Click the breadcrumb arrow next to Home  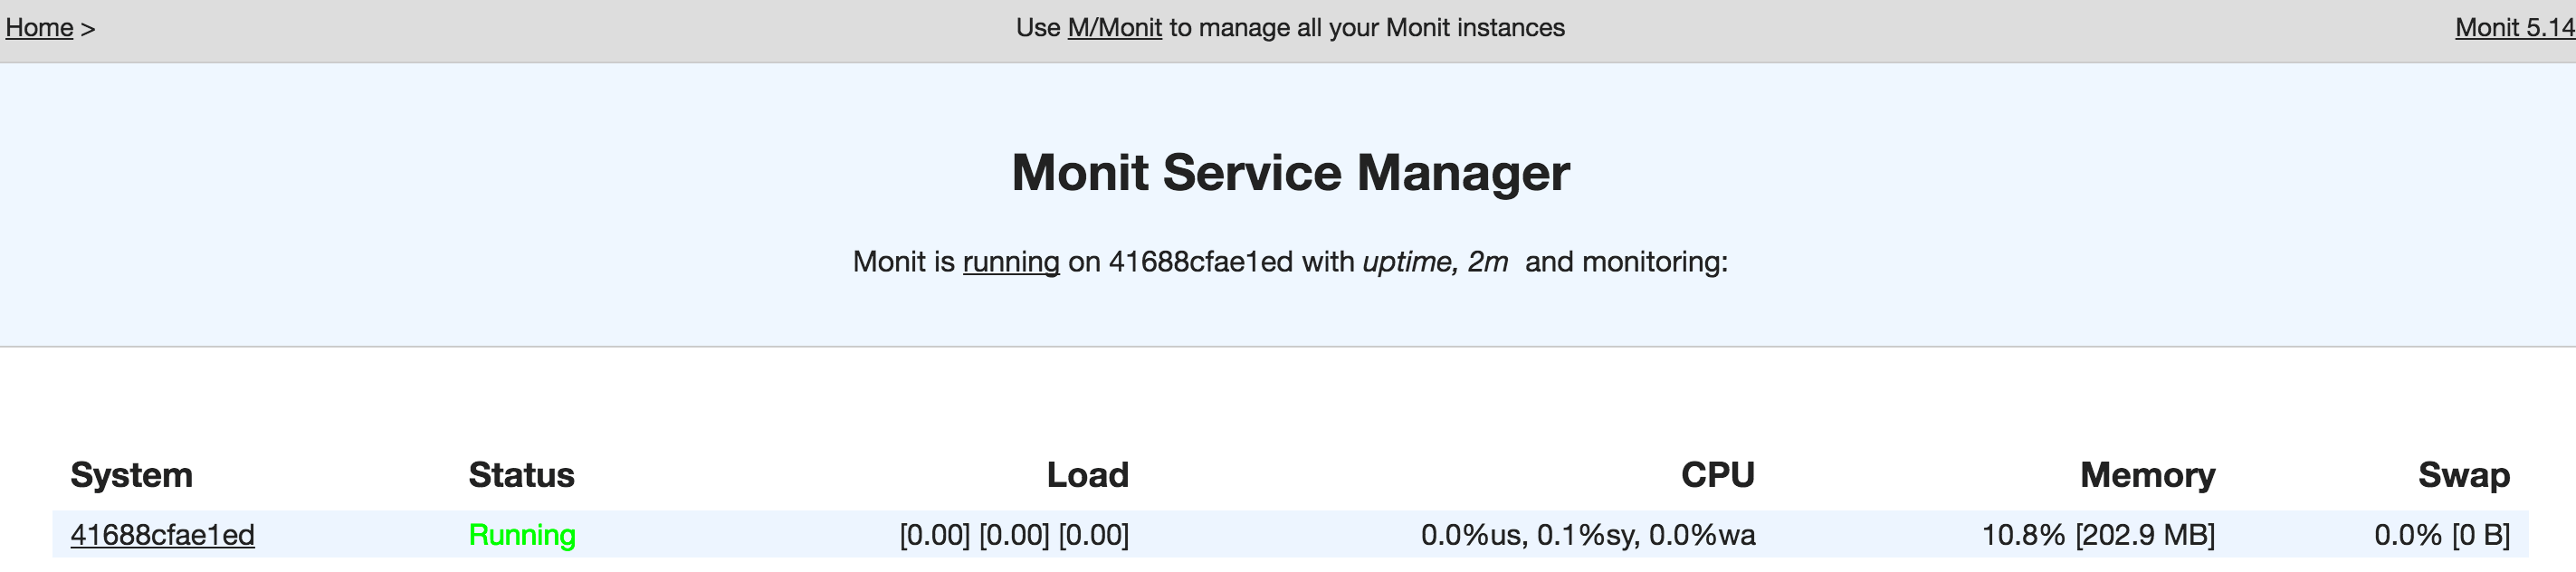click(86, 28)
